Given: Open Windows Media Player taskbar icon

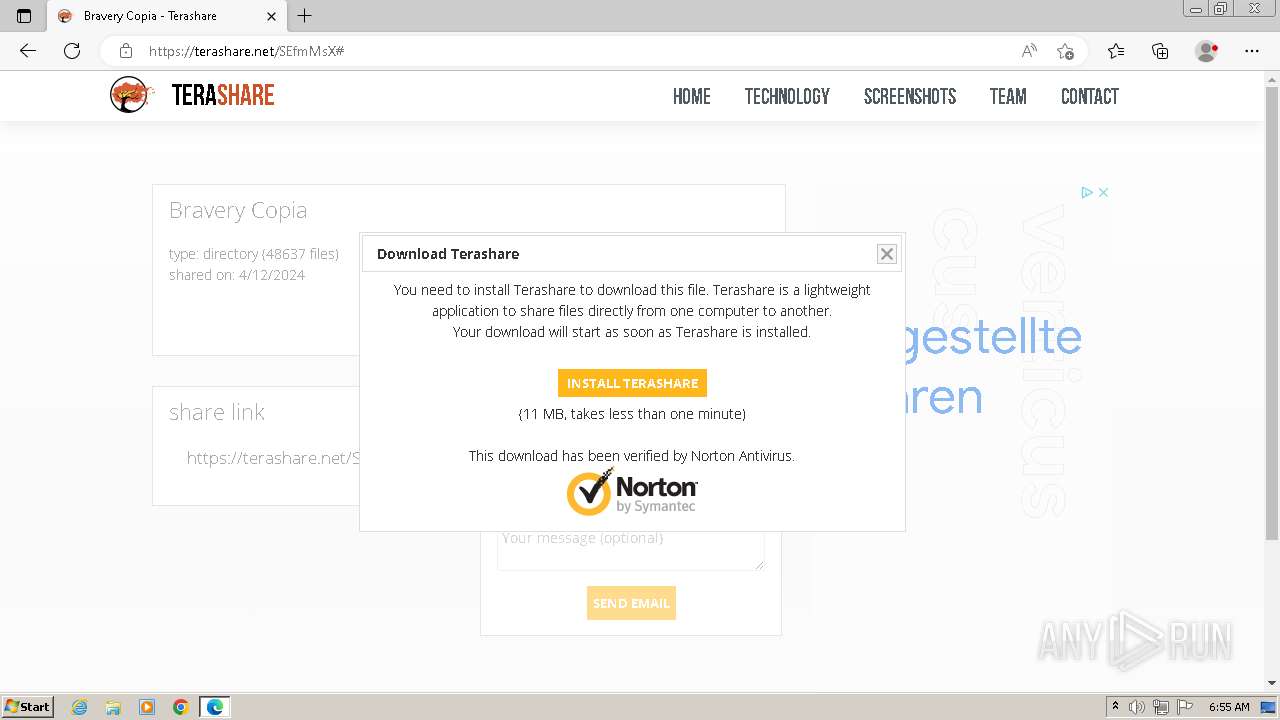Looking at the screenshot, I should point(147,707).
